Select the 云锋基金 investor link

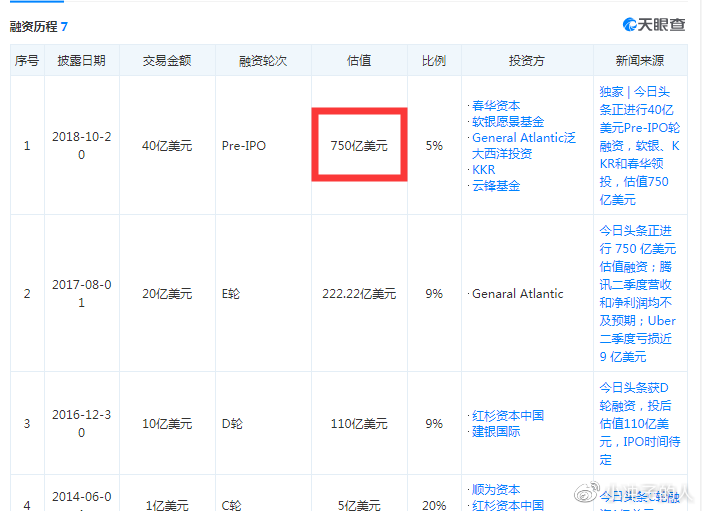click(496, 186)
